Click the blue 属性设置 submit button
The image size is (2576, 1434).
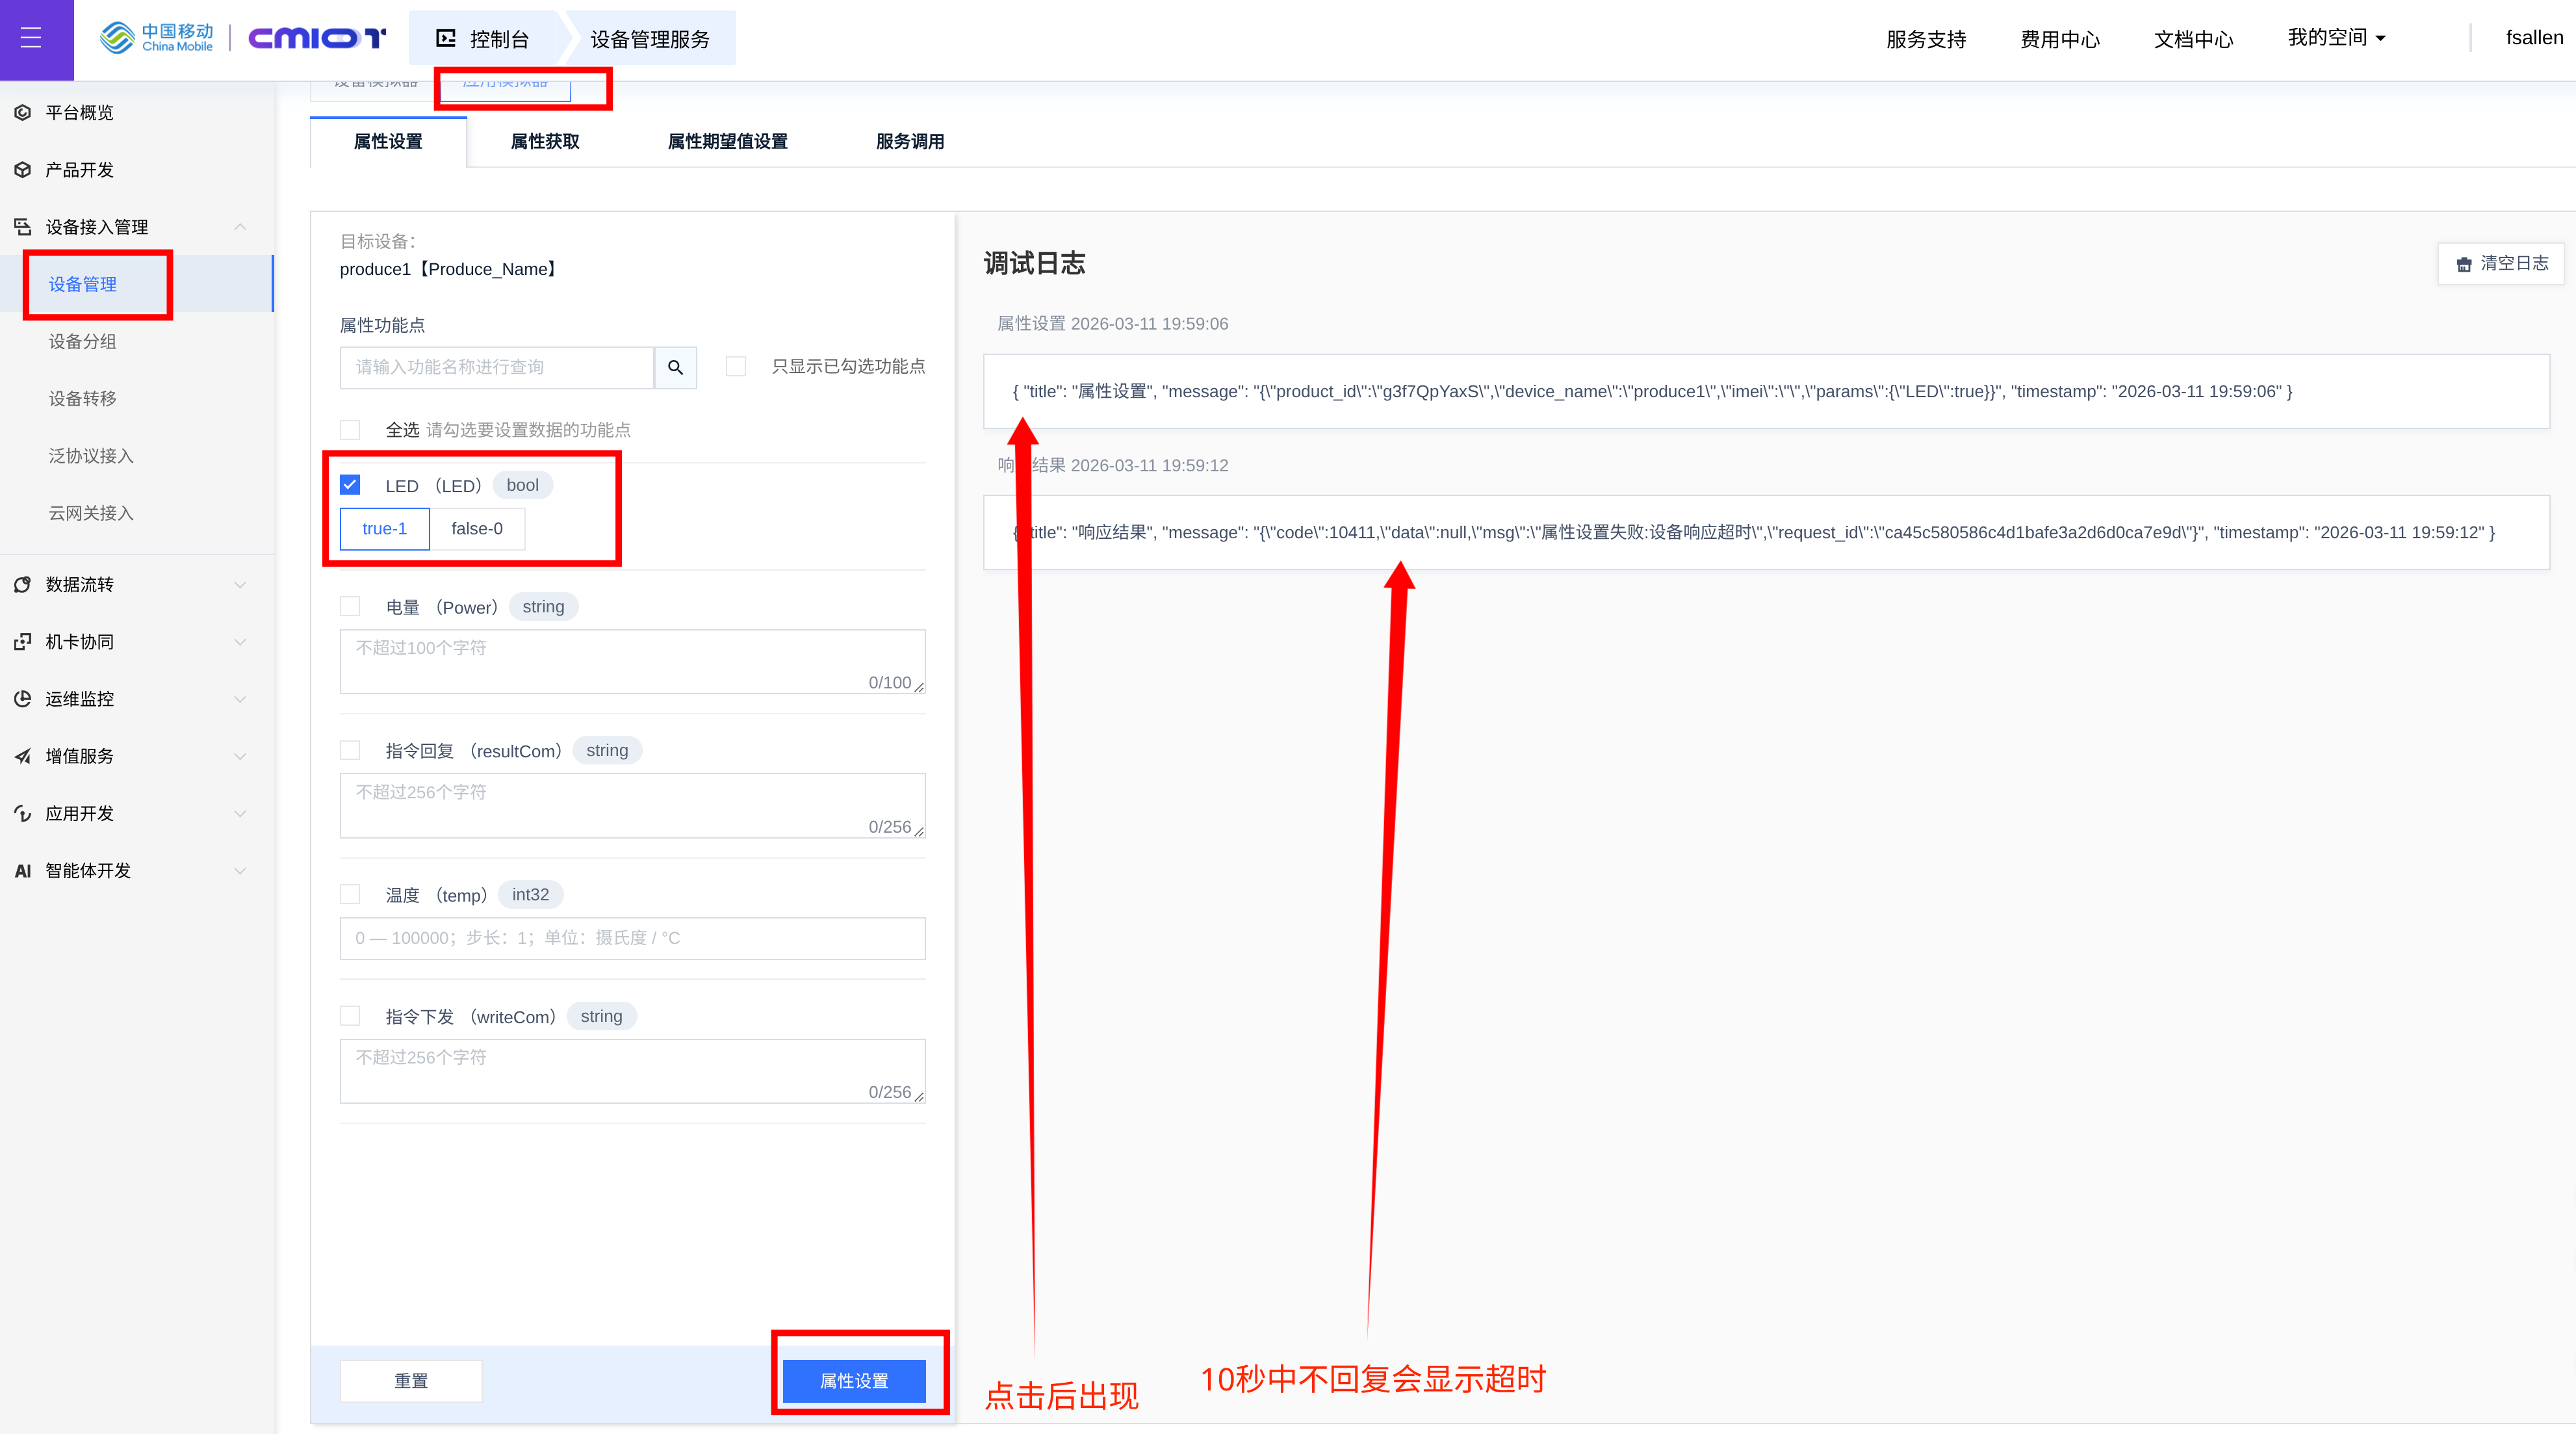tap(854, 1380)
